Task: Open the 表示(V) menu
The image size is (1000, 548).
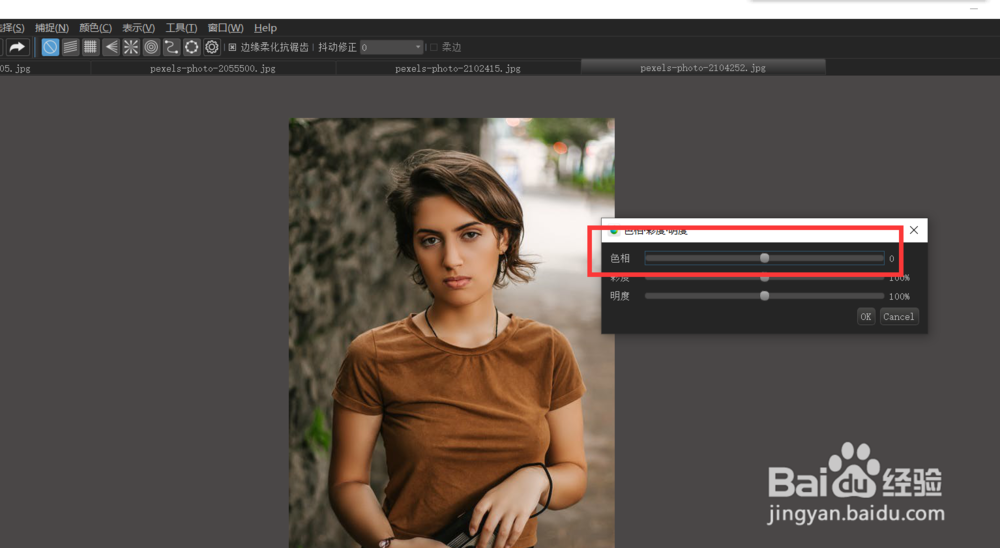Action: coord(138,28)
